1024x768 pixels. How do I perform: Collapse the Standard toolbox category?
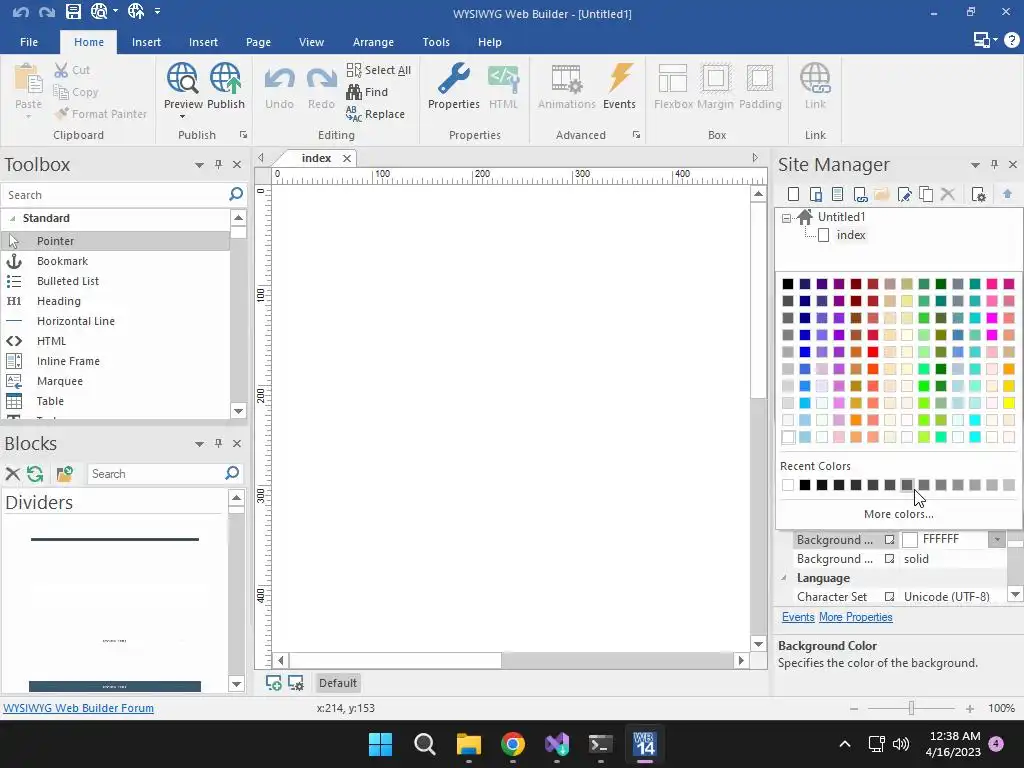pos(12,218)
